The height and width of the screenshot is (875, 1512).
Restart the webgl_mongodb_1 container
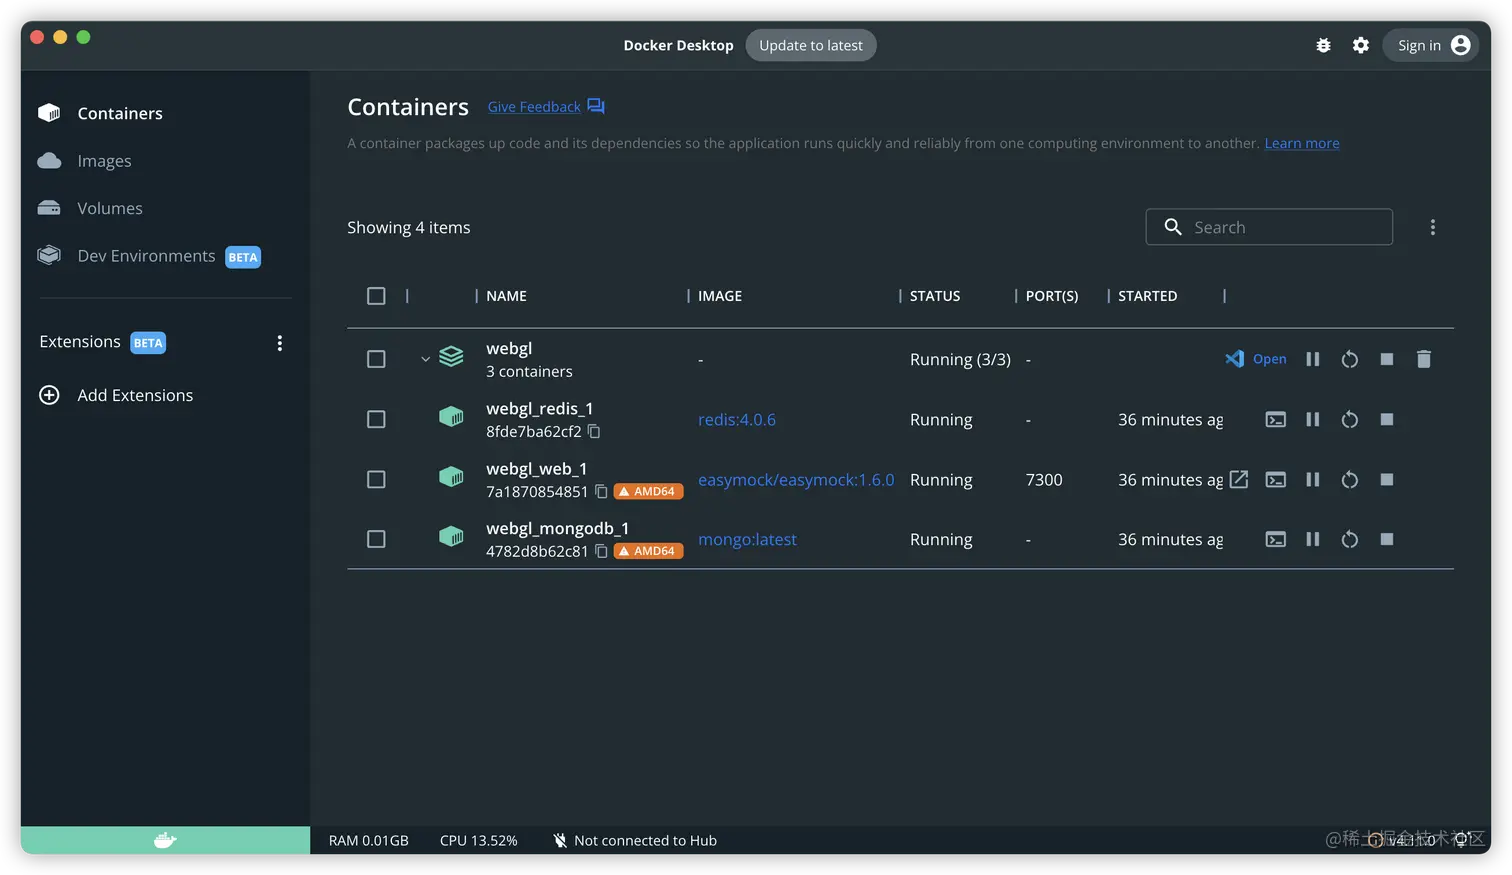point(1349,539)
